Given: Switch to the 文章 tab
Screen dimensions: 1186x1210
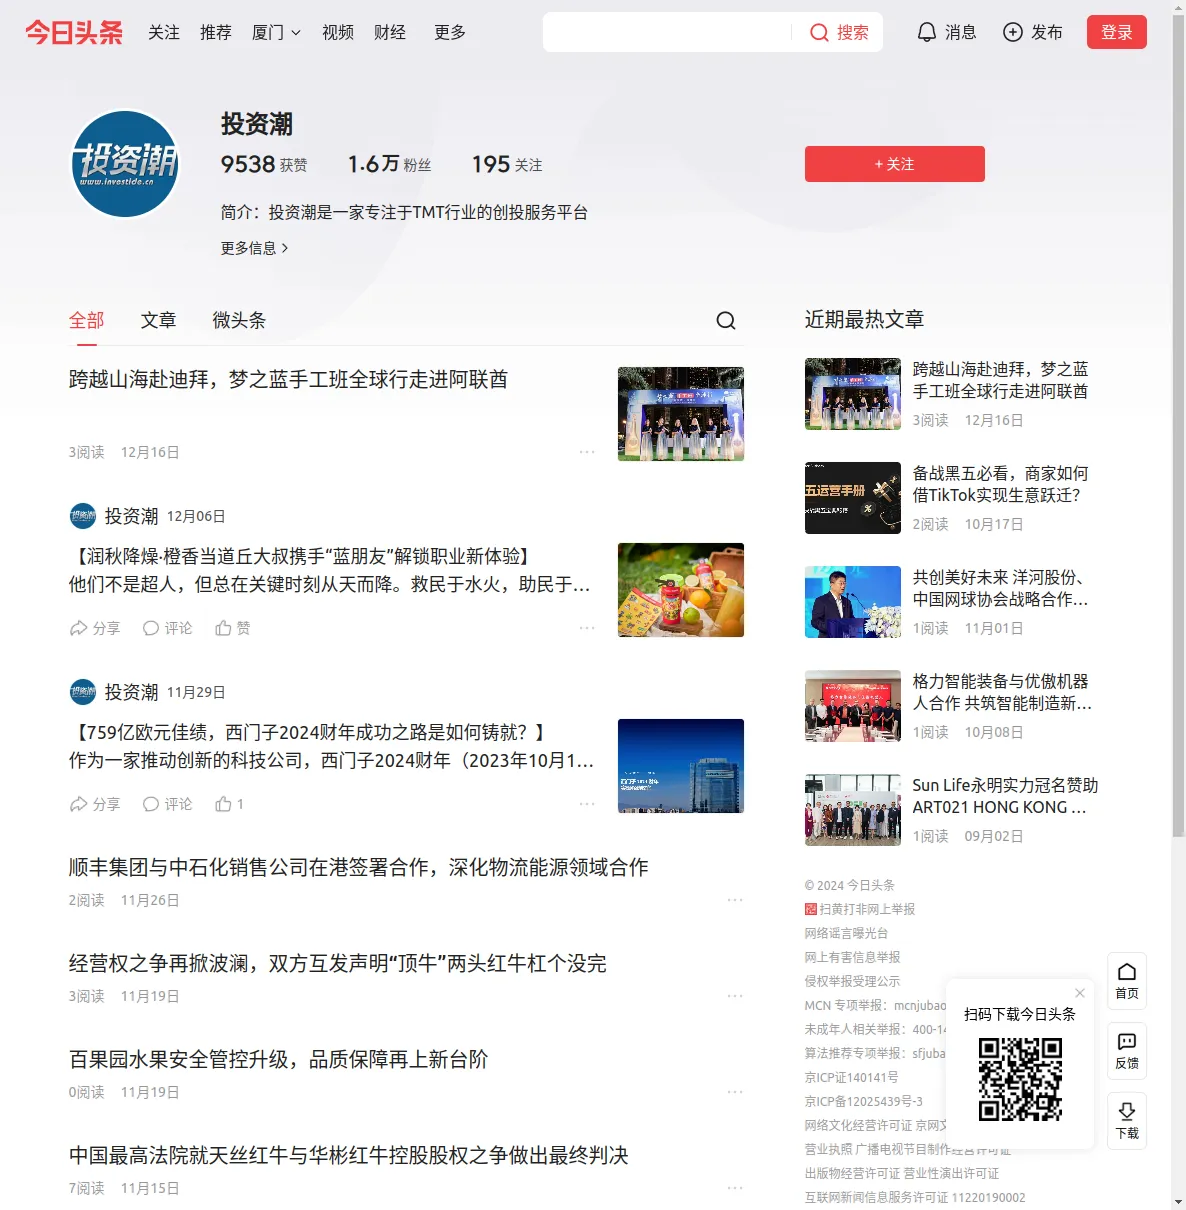Looking at the screenshot, I should (159, 320).
